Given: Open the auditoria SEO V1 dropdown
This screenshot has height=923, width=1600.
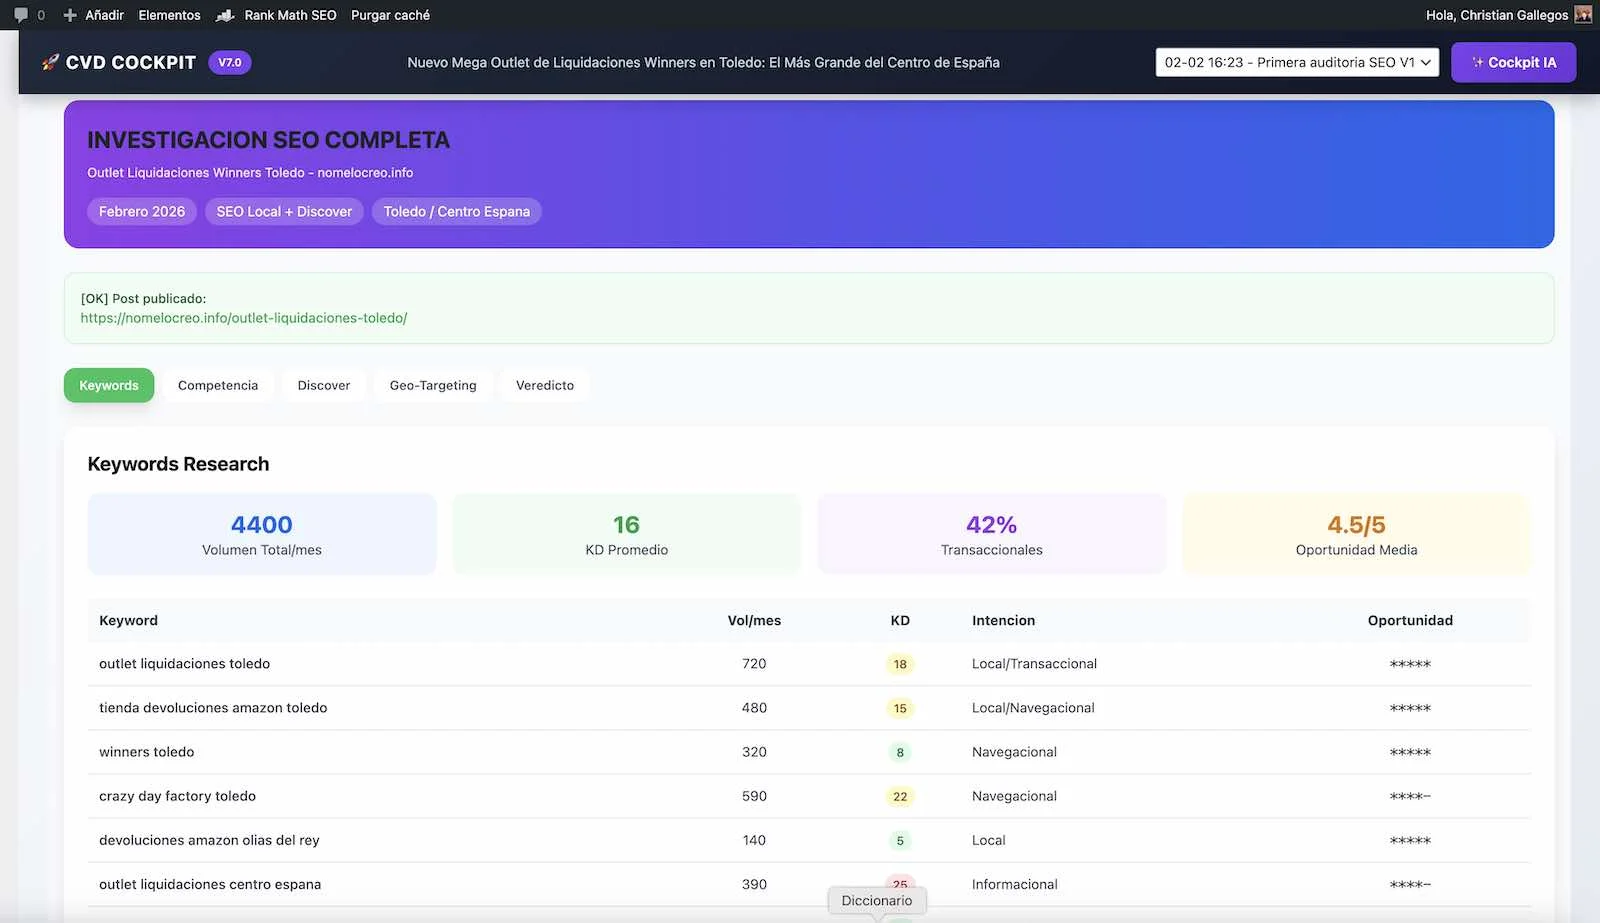Looking at the screenshot, I should (1296, 62).
